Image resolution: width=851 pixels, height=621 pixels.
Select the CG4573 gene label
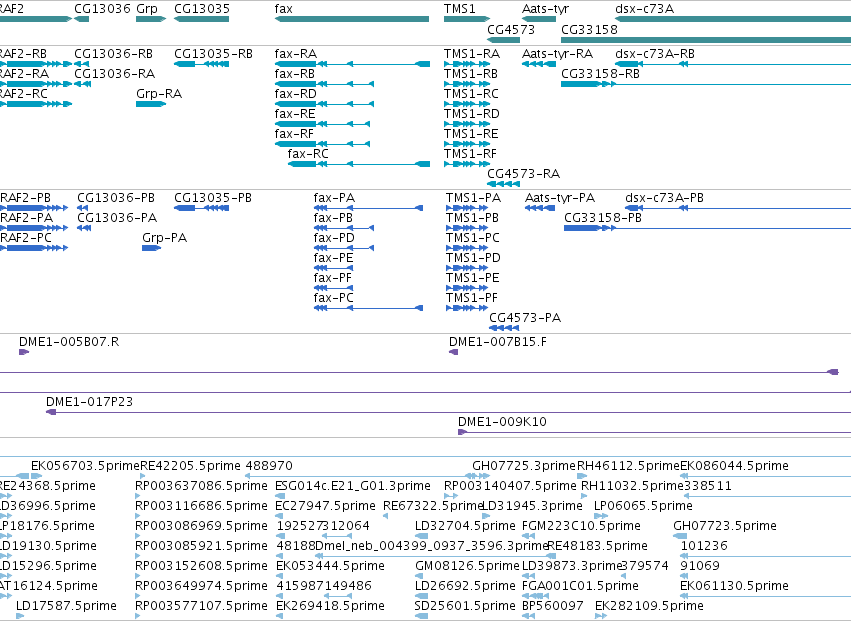tap(511, 29)
